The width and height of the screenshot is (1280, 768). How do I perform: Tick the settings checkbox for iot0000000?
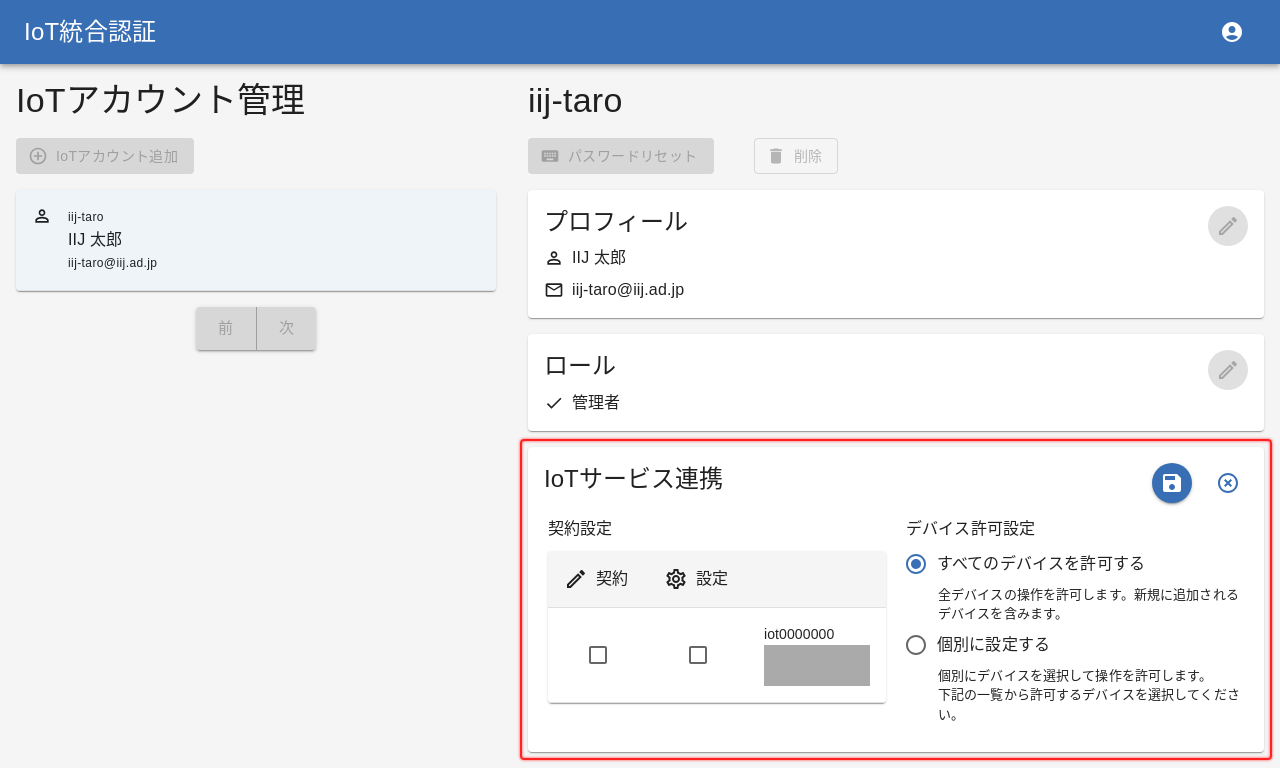698,655
